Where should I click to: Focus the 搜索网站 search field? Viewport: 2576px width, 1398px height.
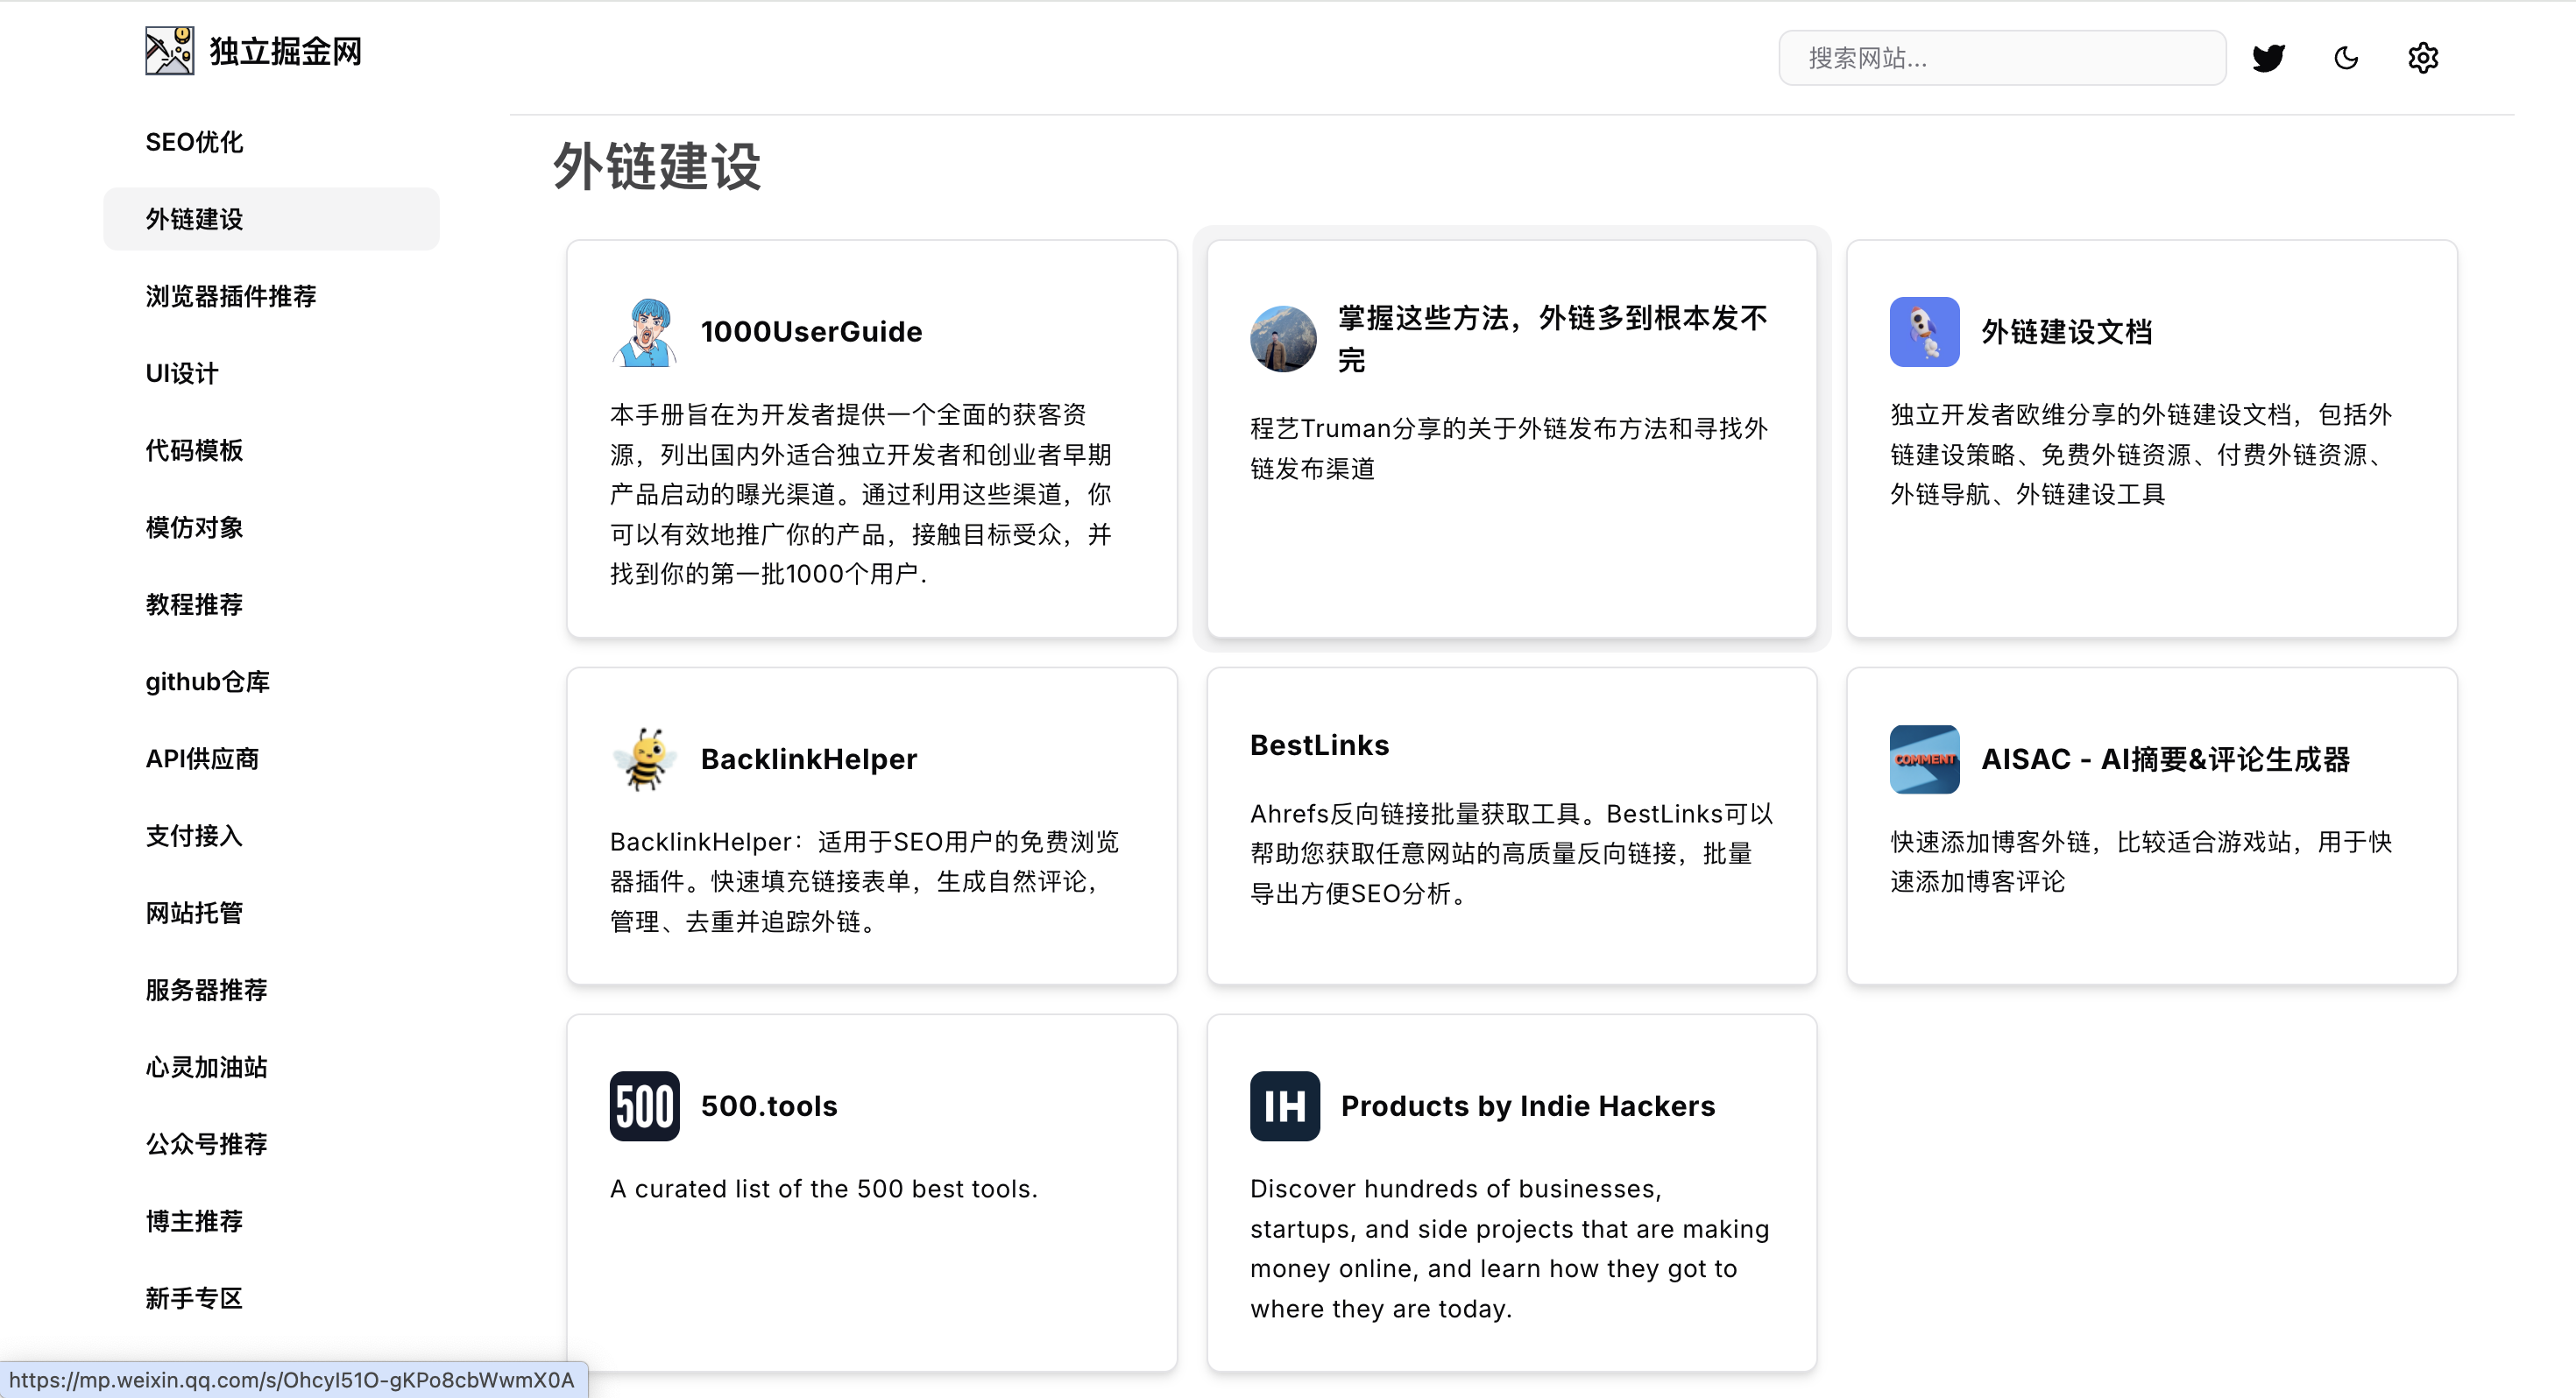(2001, 58)
